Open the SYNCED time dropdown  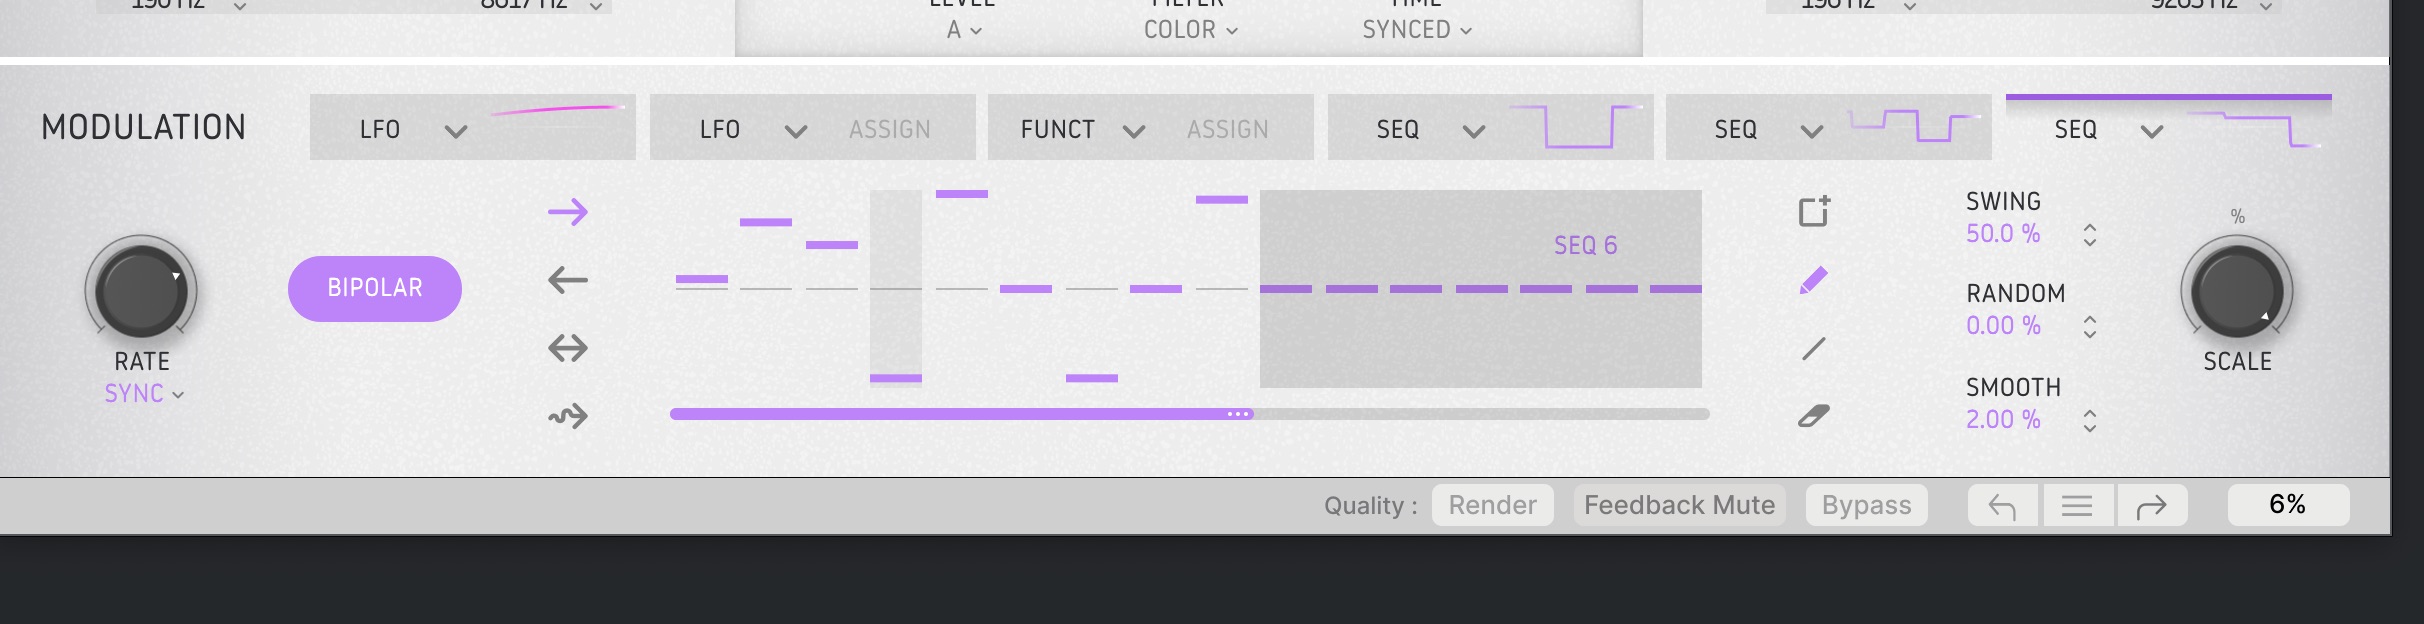pos(1417,30)
